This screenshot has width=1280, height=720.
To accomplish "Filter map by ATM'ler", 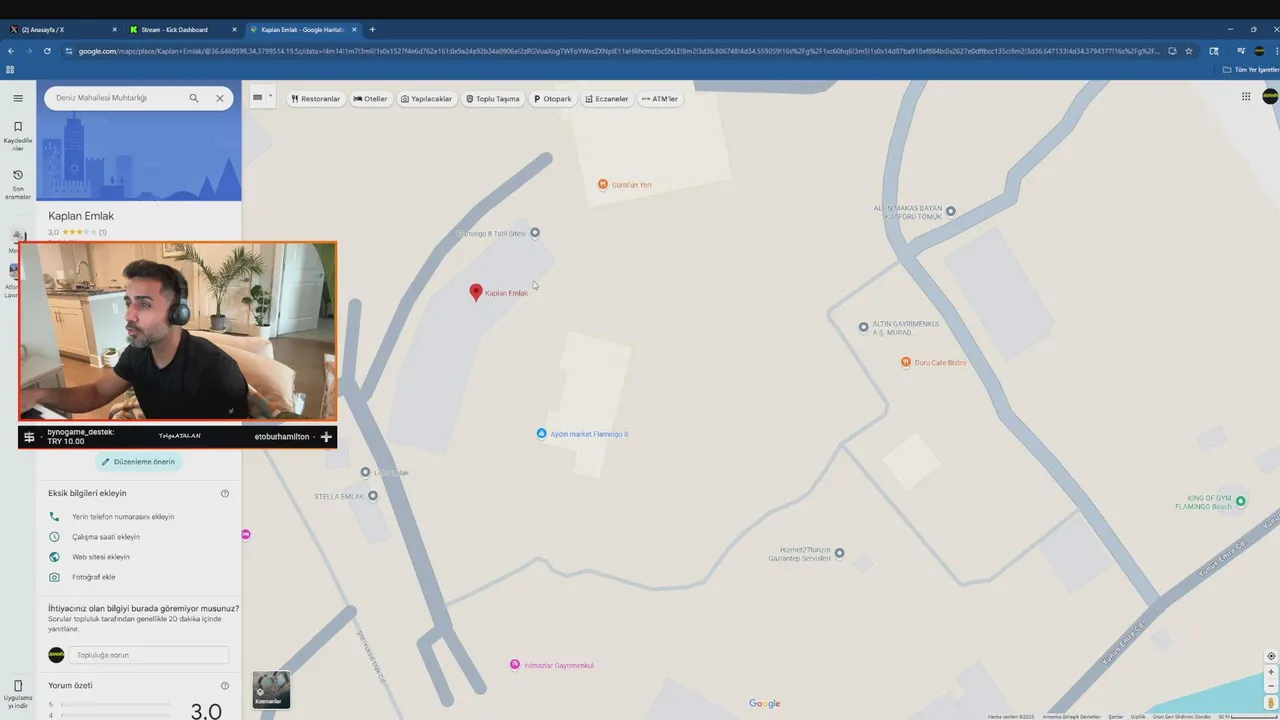I will (x=660, y=99).
